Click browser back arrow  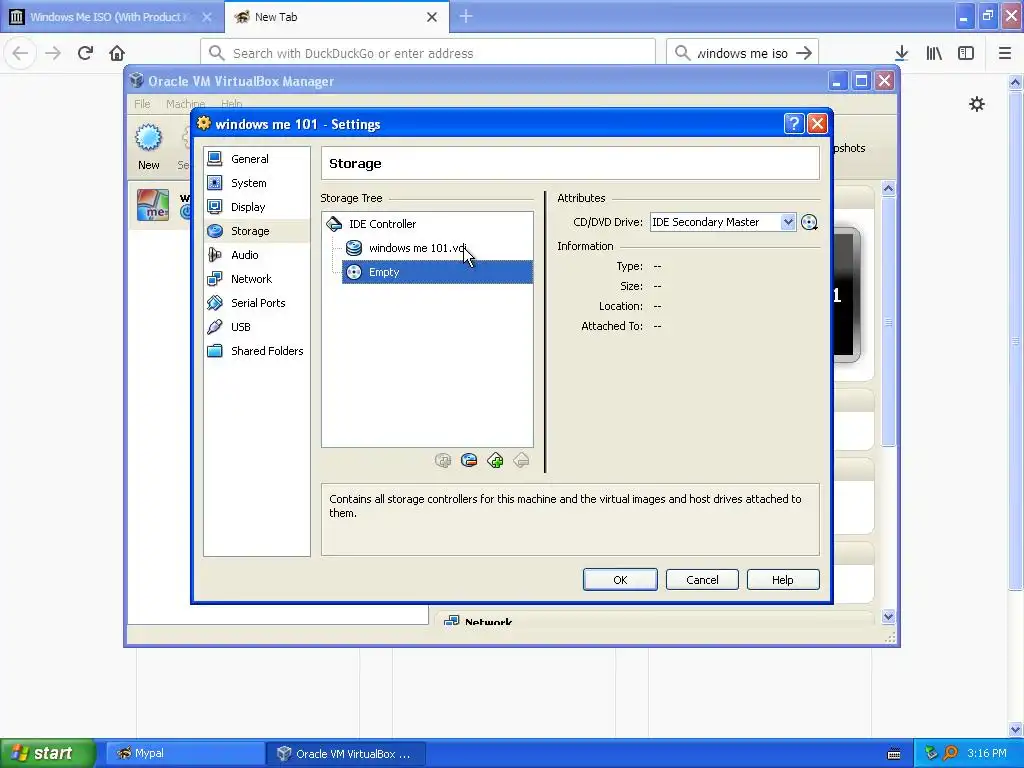20,53
